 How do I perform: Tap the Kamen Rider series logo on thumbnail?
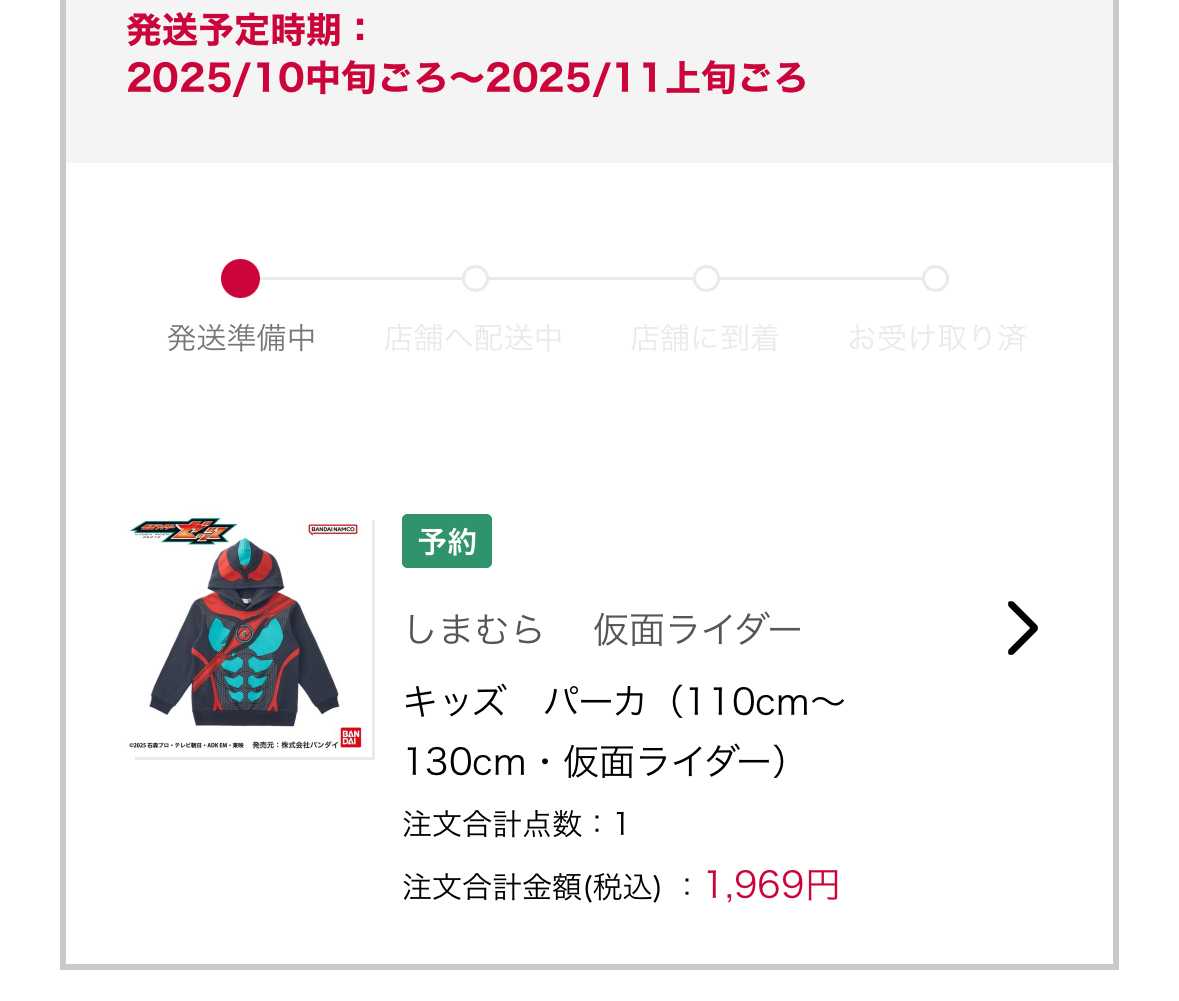tap(183, 530)
